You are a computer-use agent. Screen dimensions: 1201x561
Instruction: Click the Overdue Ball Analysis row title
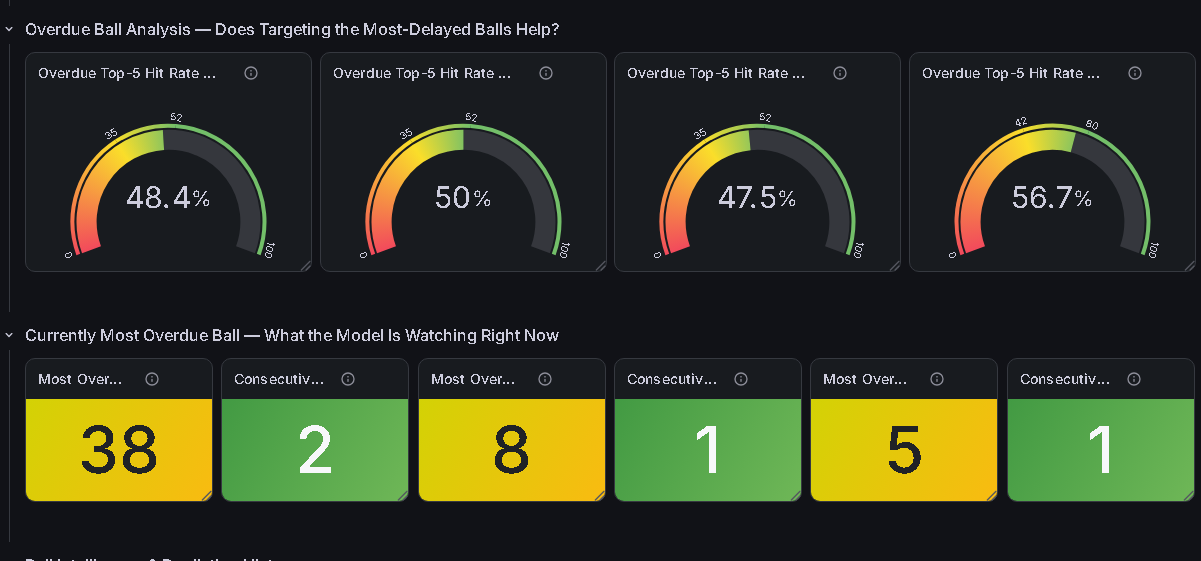click(292, 30)
